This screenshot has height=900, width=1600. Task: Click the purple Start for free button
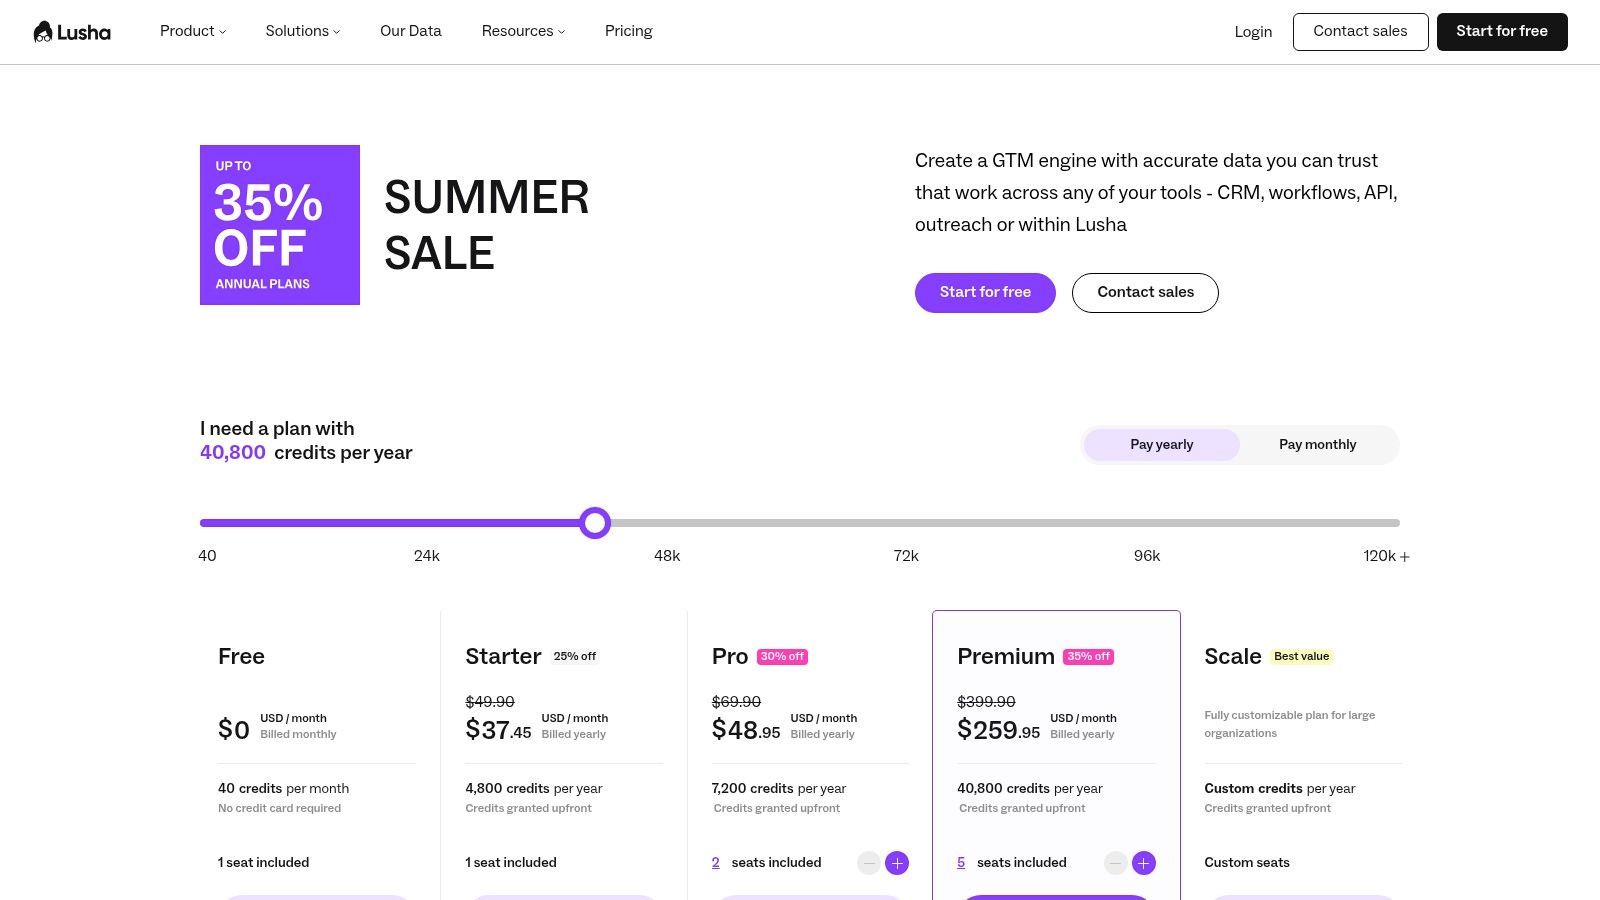click(x=985, y=293)
